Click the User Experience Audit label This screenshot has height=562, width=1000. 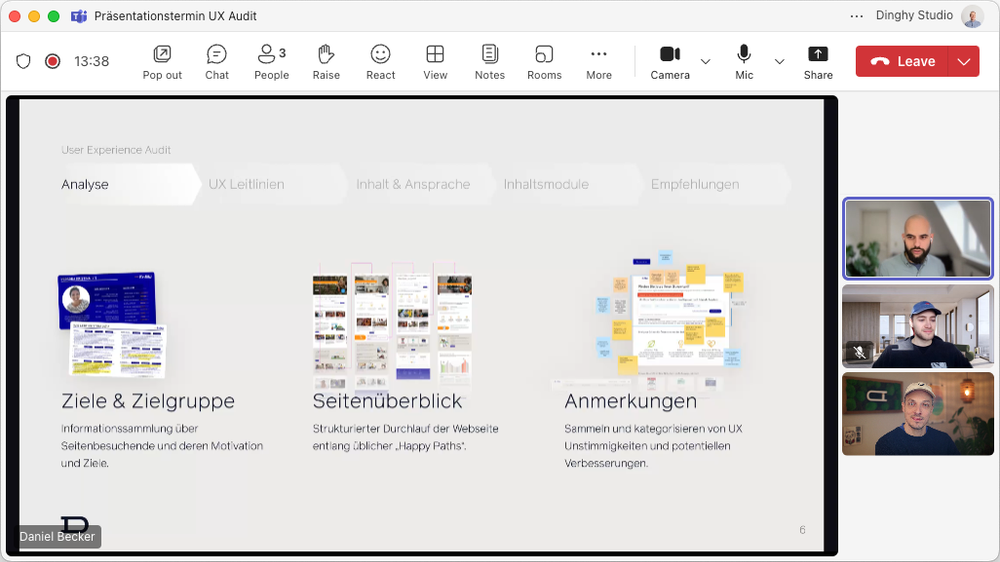(x=116, y=150)
